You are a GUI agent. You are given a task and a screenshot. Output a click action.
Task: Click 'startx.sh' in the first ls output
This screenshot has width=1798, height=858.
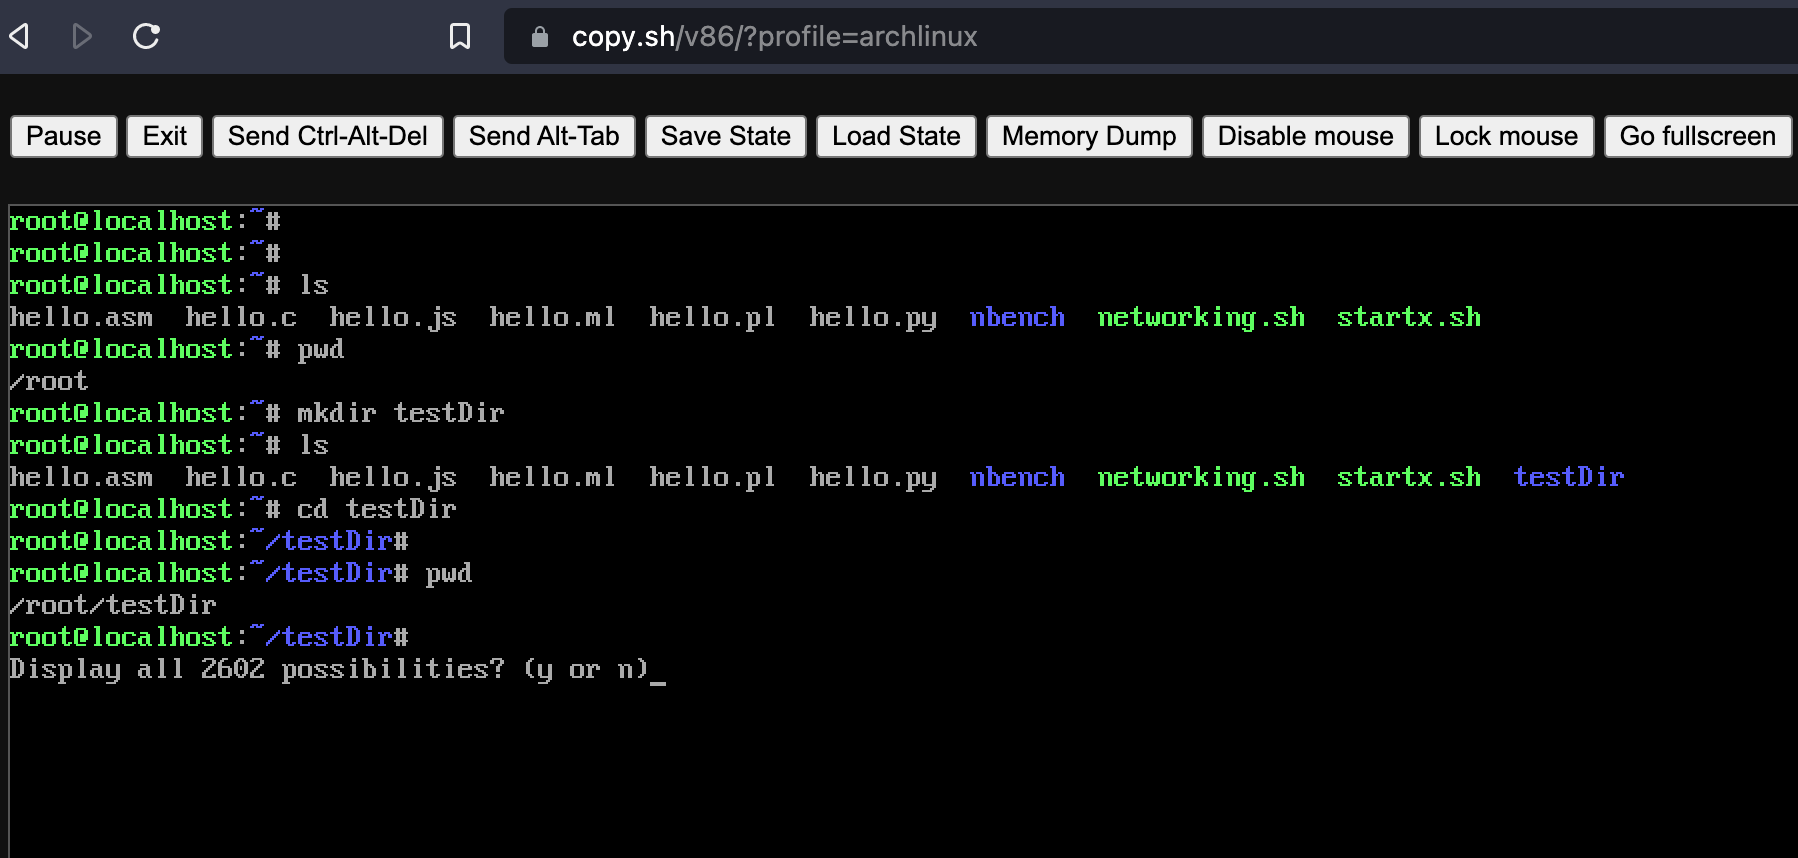point(1409,317)
